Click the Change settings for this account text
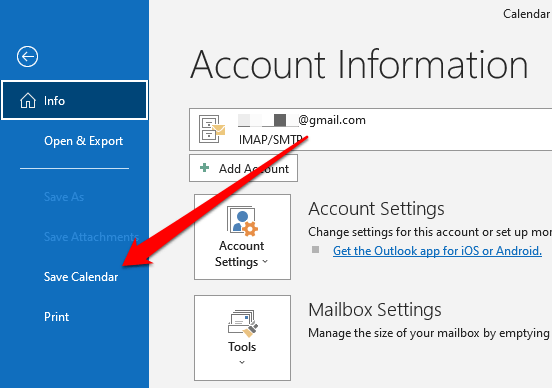Screen dimensions: 552x388 [430, 232]
